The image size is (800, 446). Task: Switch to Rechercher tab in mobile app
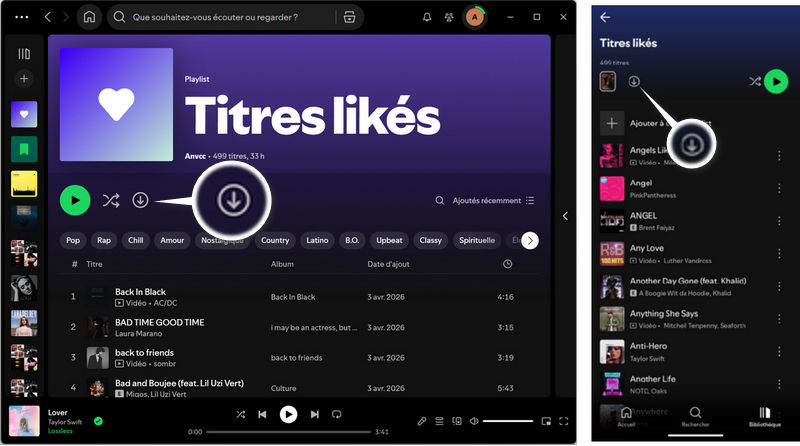695,416
